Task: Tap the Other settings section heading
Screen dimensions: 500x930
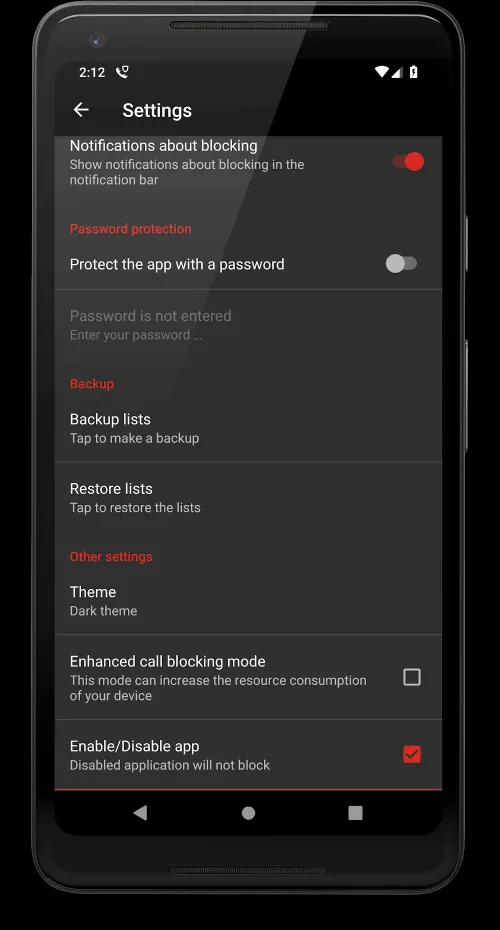Action: pyautogui.click(x=111, y=556)
